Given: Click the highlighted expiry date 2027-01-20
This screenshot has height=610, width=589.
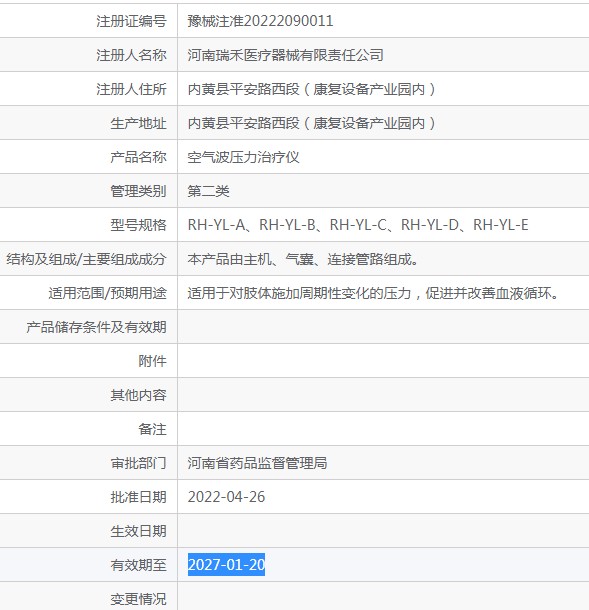Looking at the screenshot, I should tap(226, 565).
